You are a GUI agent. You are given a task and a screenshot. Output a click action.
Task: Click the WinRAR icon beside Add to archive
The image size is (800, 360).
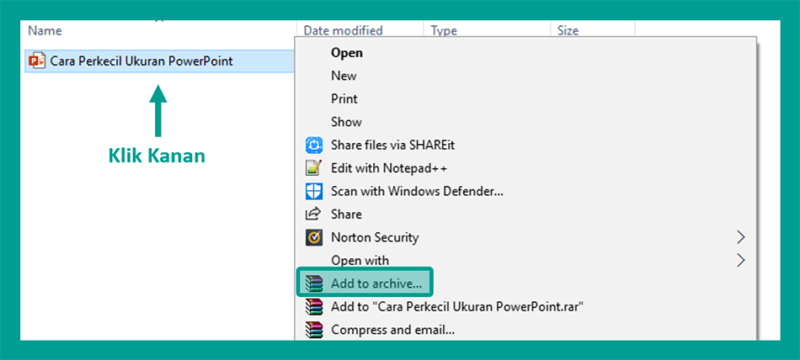(314, 284)
